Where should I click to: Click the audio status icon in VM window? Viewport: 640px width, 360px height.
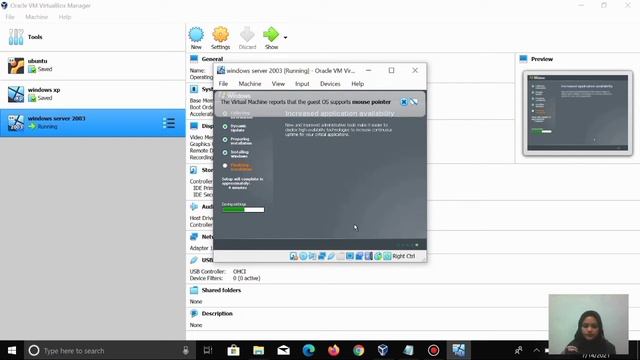click(312, 256)
